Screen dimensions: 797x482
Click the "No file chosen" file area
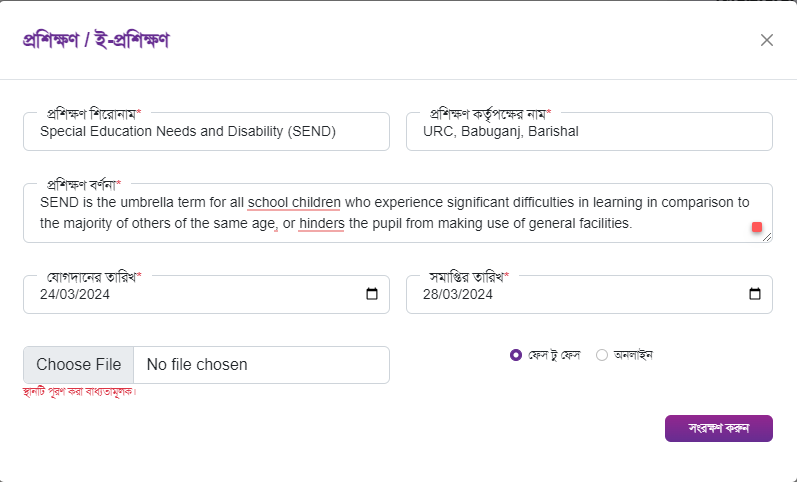pyautogui.click(x=261, y=365)
